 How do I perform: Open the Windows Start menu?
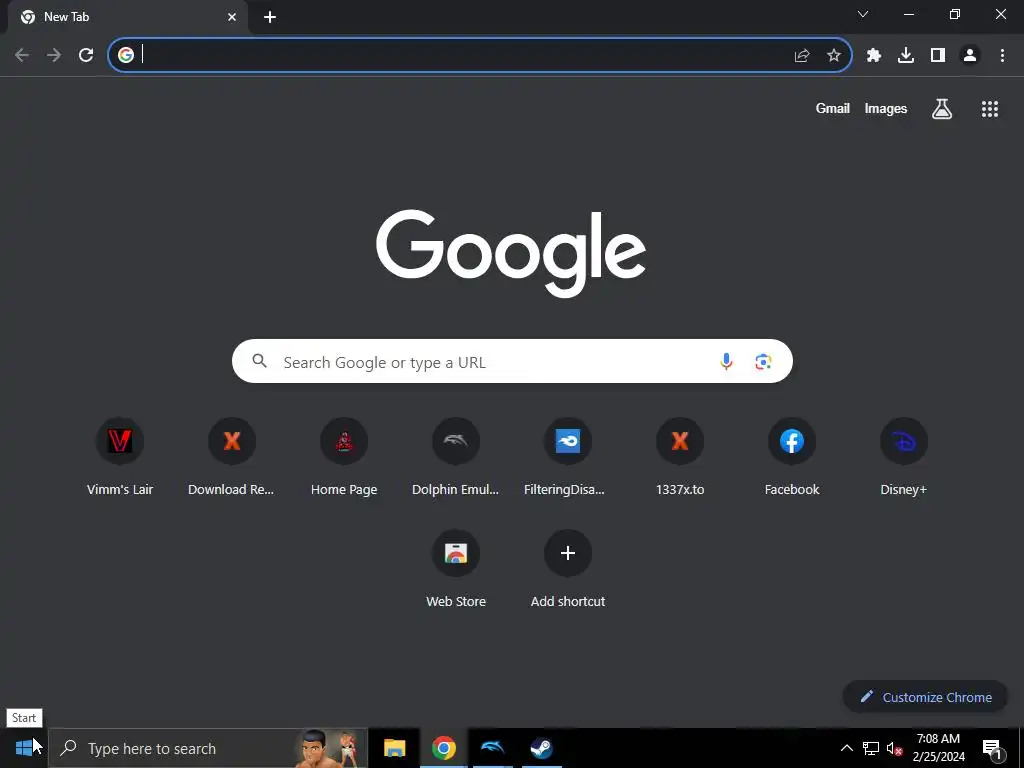24,748
